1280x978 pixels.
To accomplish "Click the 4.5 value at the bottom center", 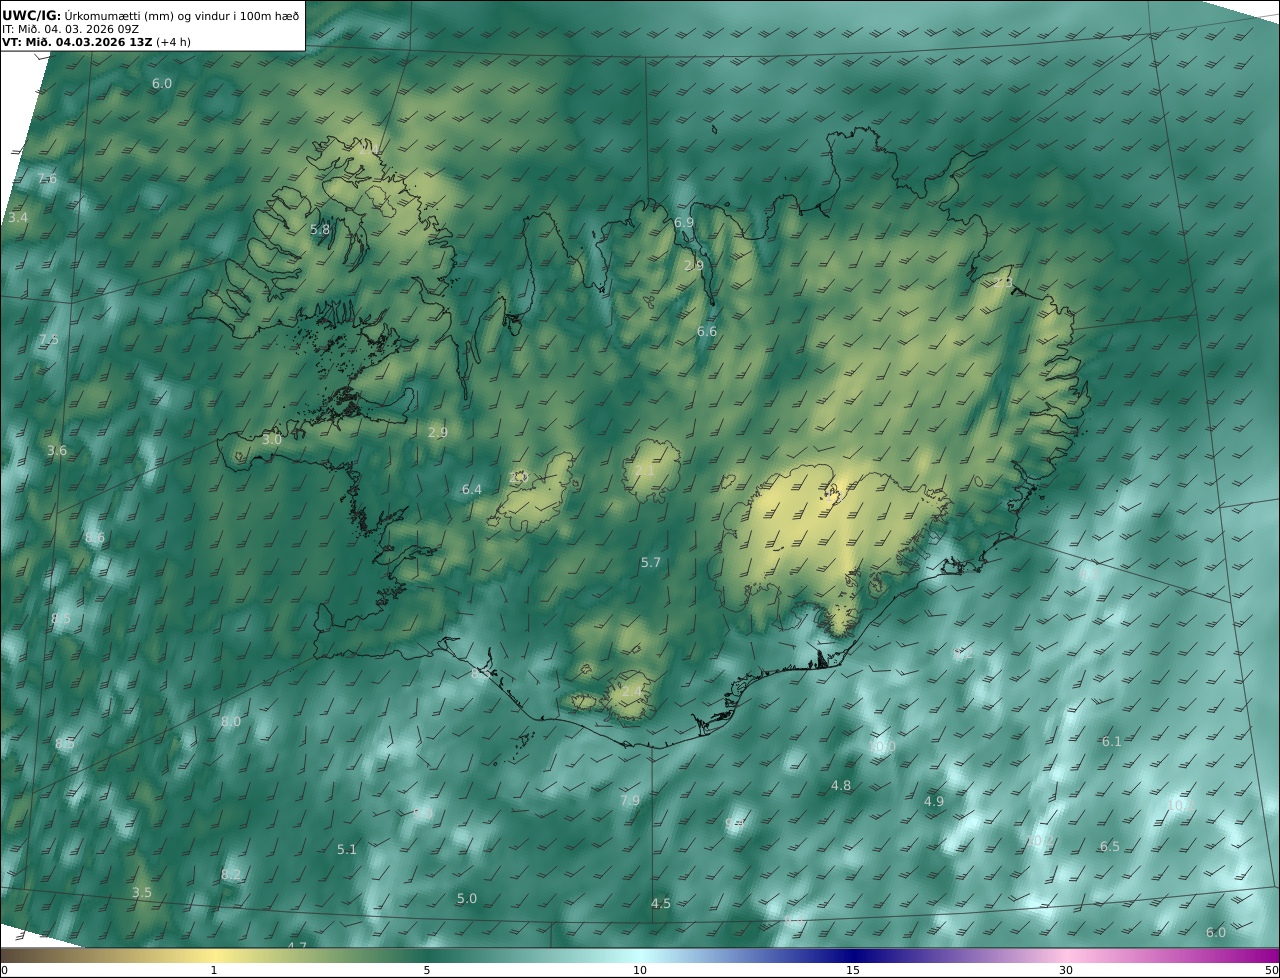I will point(661,903).
